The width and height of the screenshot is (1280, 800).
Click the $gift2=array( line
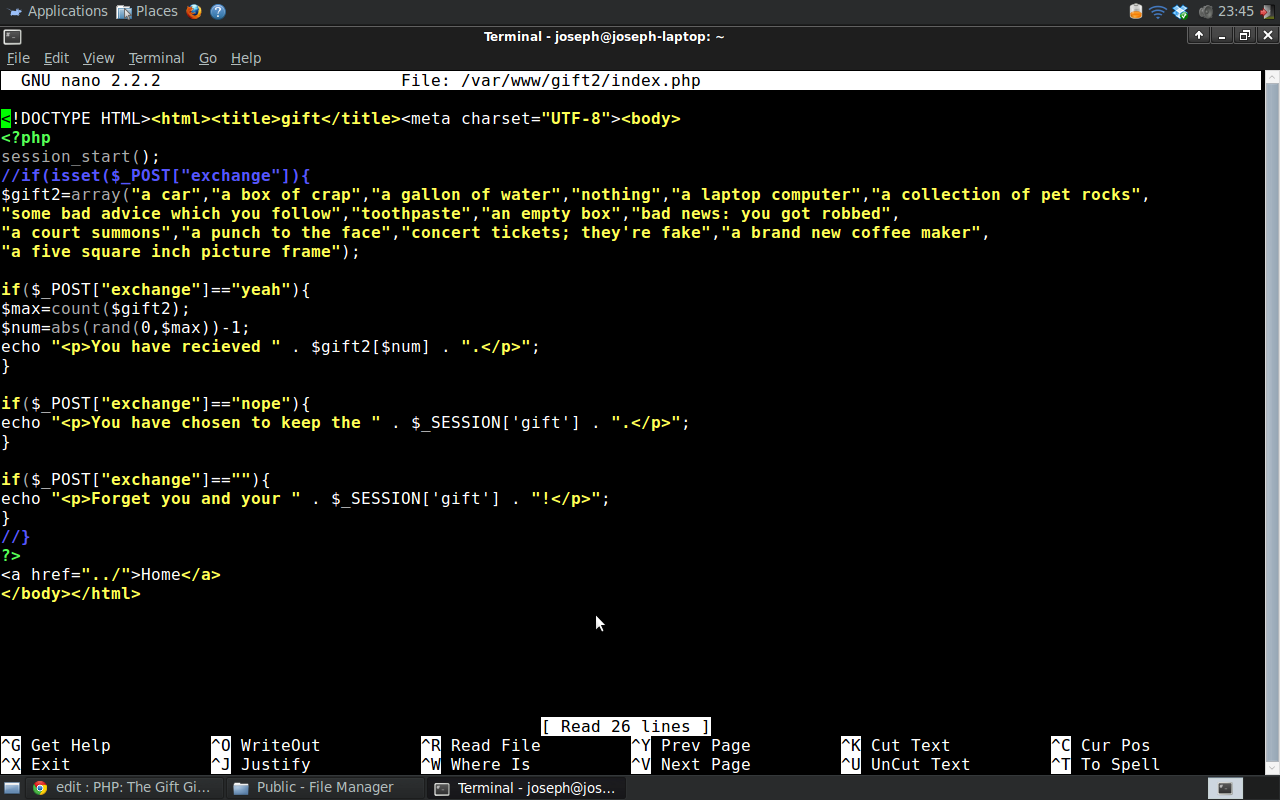coord(576,195)
